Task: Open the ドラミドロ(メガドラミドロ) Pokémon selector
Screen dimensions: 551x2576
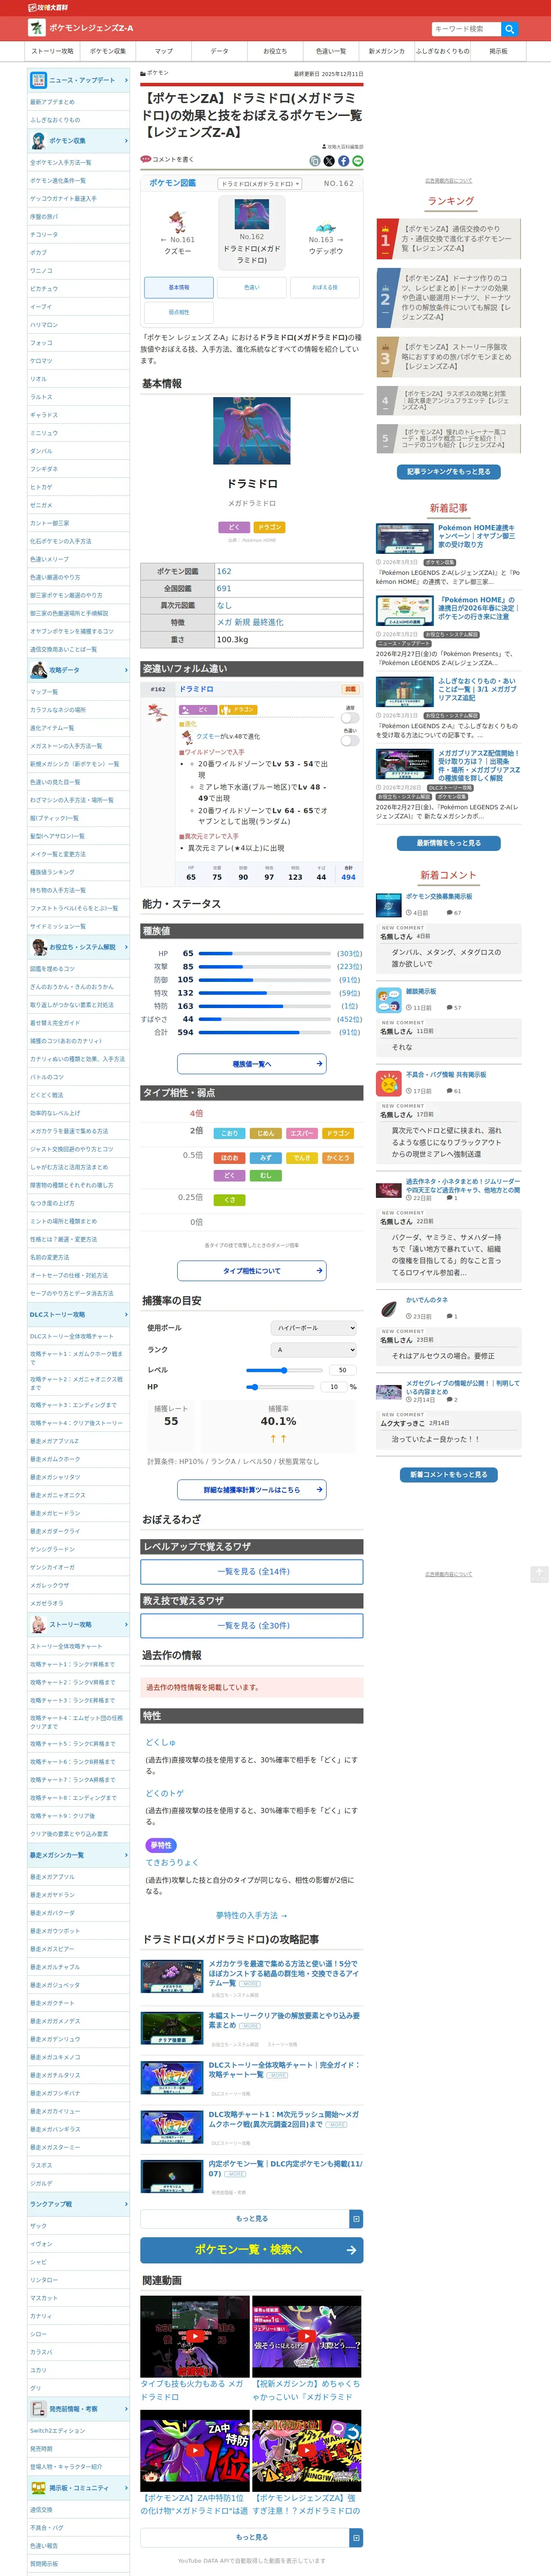Action: click(260, 184)
